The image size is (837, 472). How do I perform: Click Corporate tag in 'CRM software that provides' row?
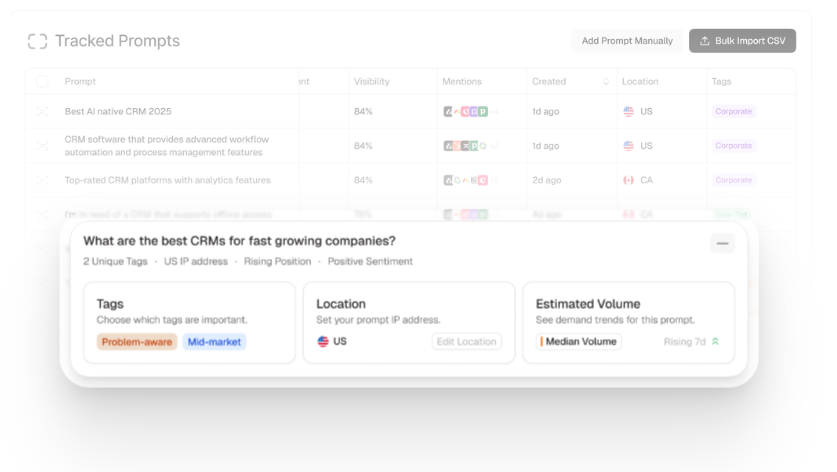pos(733,145)
